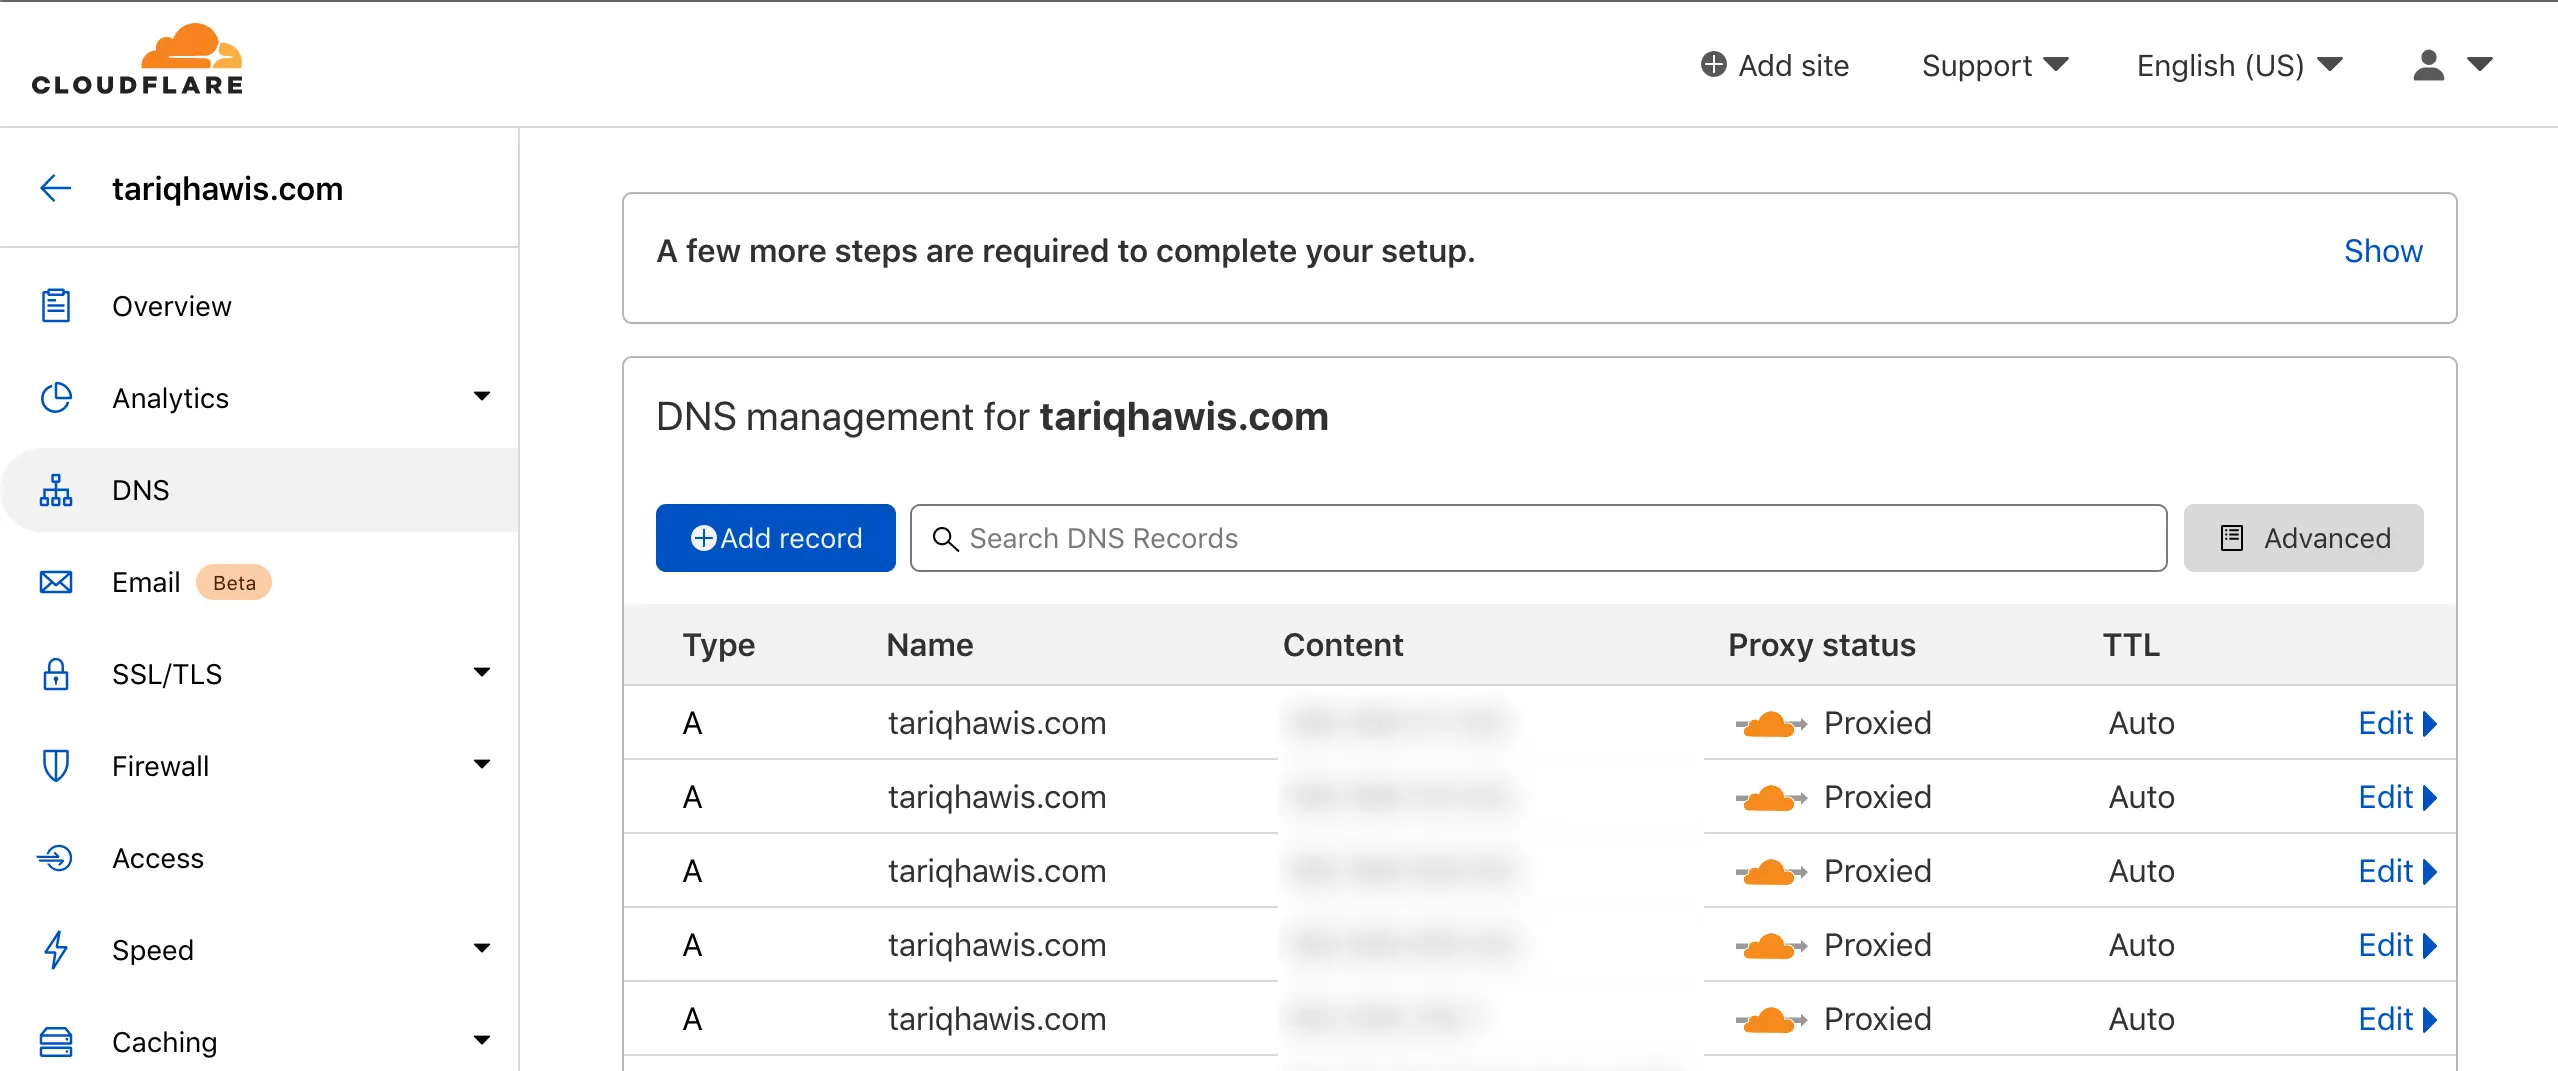
Task: Click the Speed lightning bolt icon
Action: click(56, 950)
